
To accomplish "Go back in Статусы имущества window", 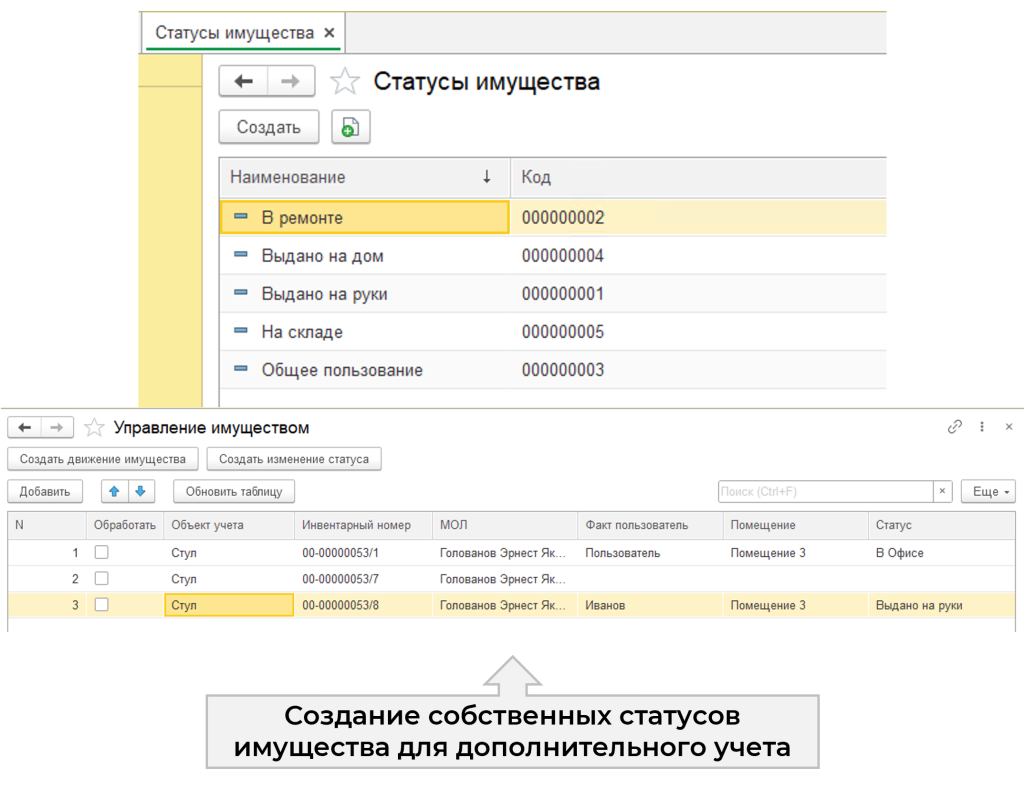I will [x=244, y=81].
